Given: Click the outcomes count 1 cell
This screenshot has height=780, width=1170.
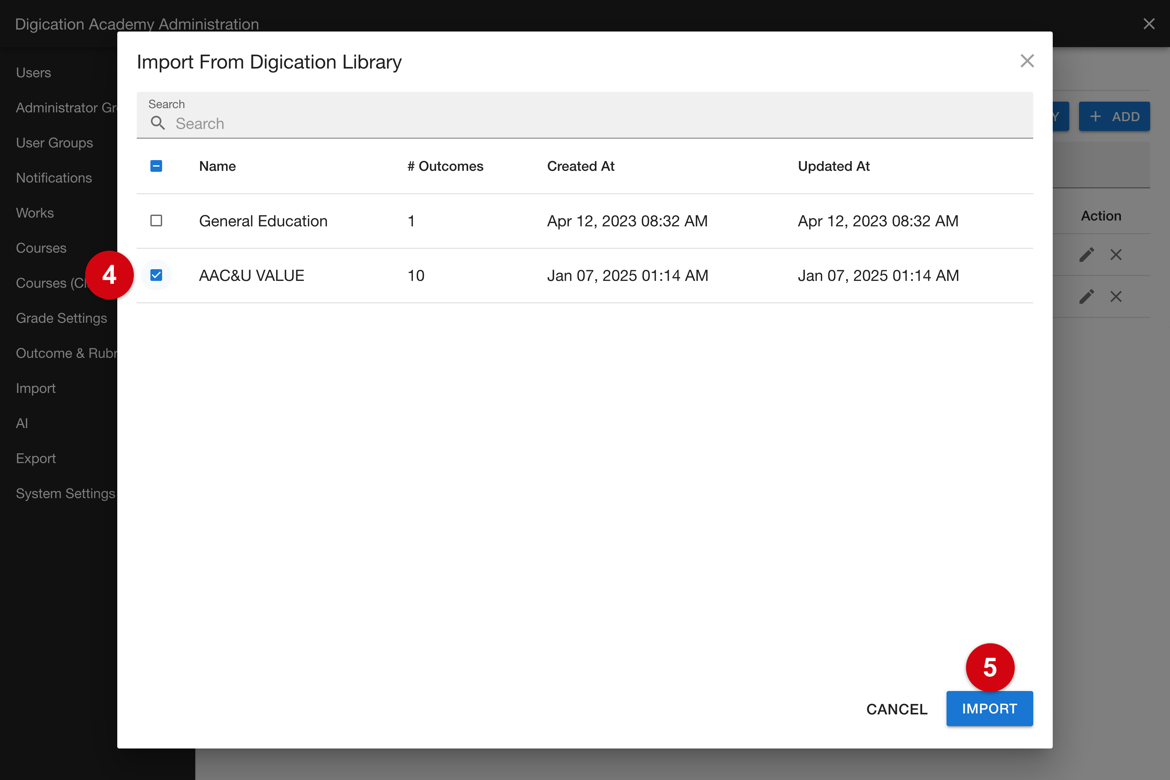Looking at the screenshot, I should click(411, 221).
